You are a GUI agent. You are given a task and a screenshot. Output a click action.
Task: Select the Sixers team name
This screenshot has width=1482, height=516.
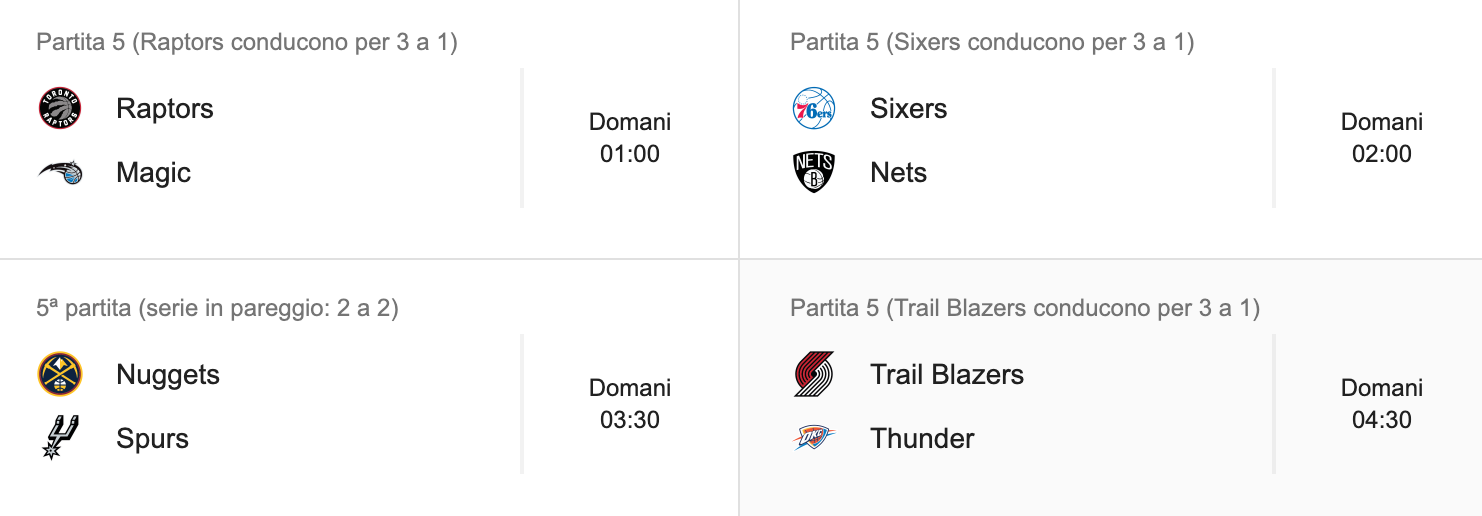(909, 108)
